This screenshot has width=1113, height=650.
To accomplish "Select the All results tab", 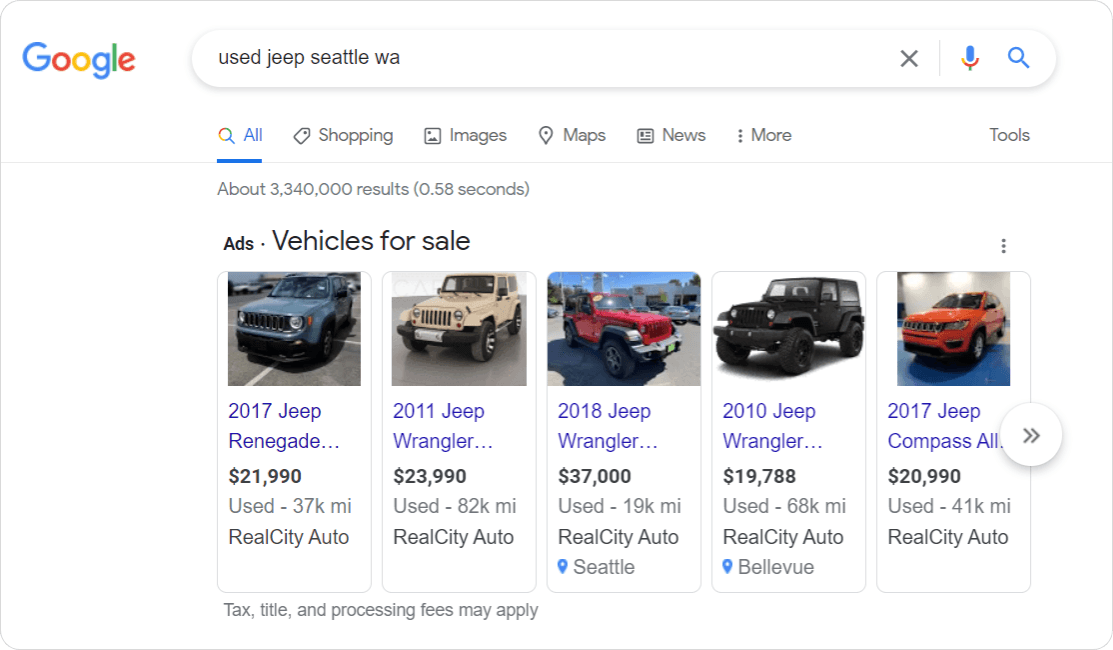I will click(x=240, y=134).
